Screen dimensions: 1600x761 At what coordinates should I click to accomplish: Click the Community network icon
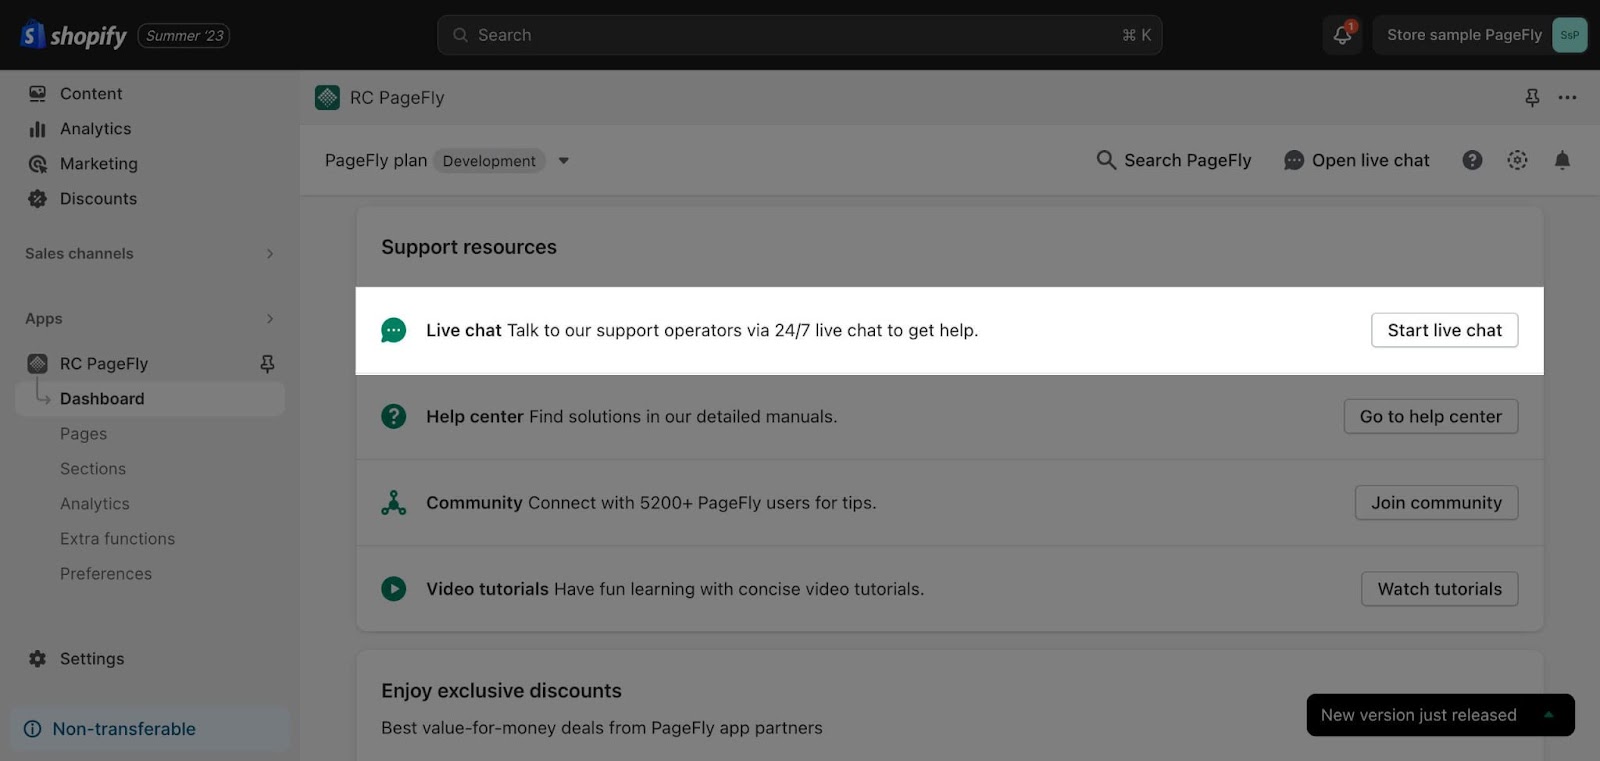point(394,503)
